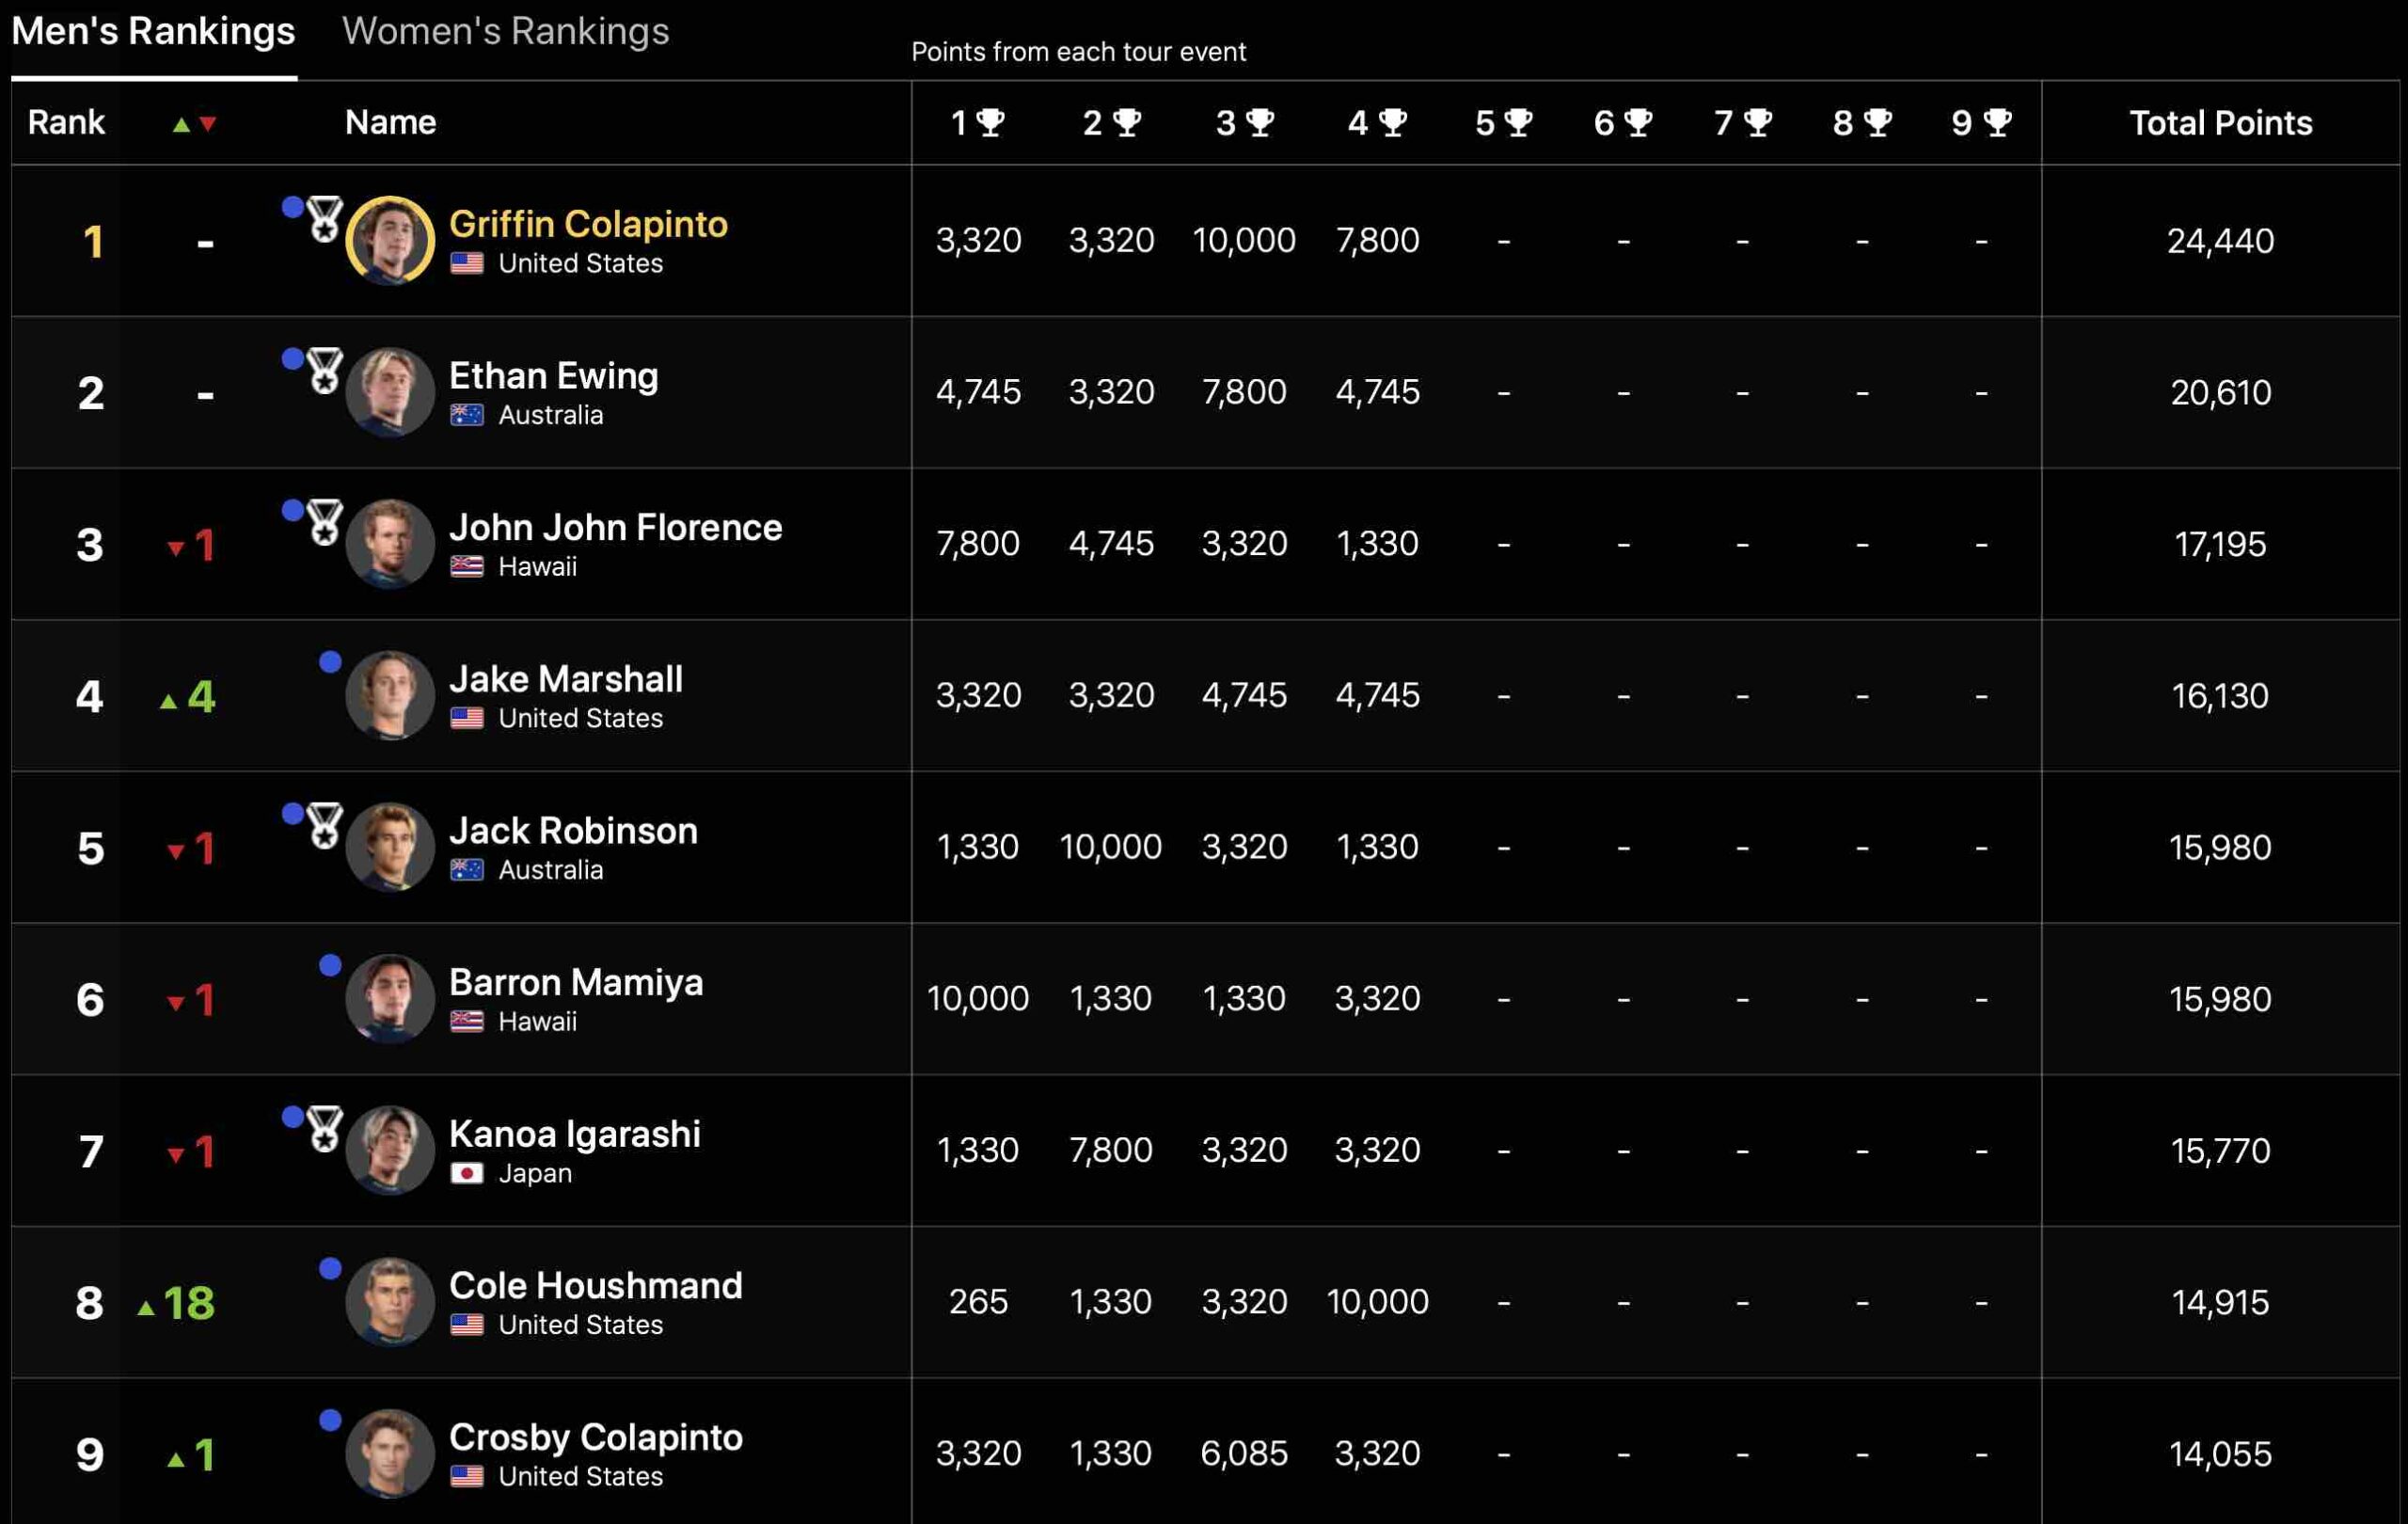Sort table by Total Points header
The image size is (2408, 1524).
click(x=2220, y=122)
